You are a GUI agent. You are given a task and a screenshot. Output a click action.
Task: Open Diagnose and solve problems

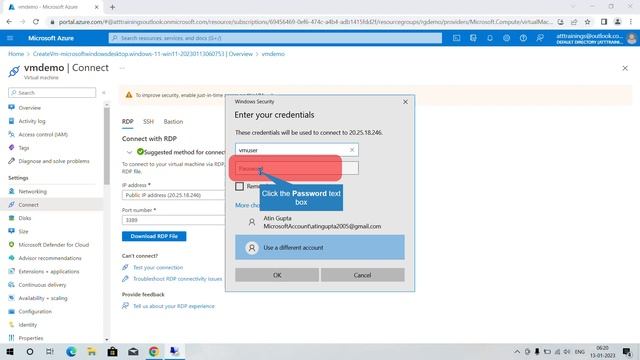click(x=53, y=161)
